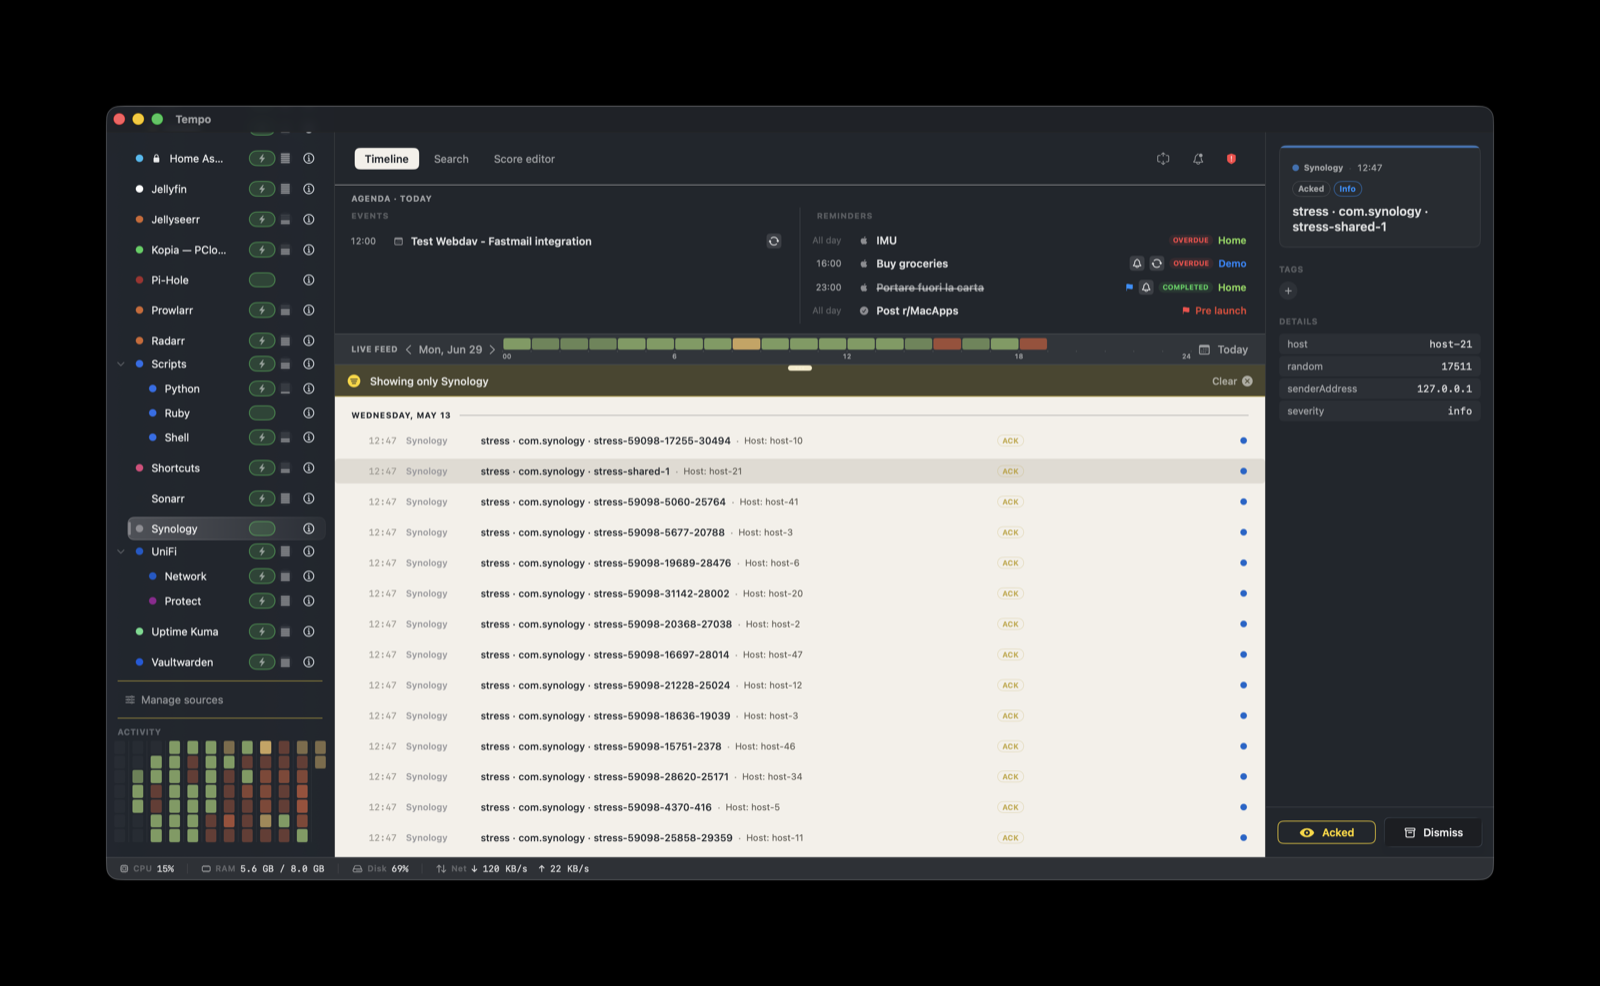Click the Demo list link on Buy groceries
This screenshot has width=1600, height=986.
[x=1232, y=264]
